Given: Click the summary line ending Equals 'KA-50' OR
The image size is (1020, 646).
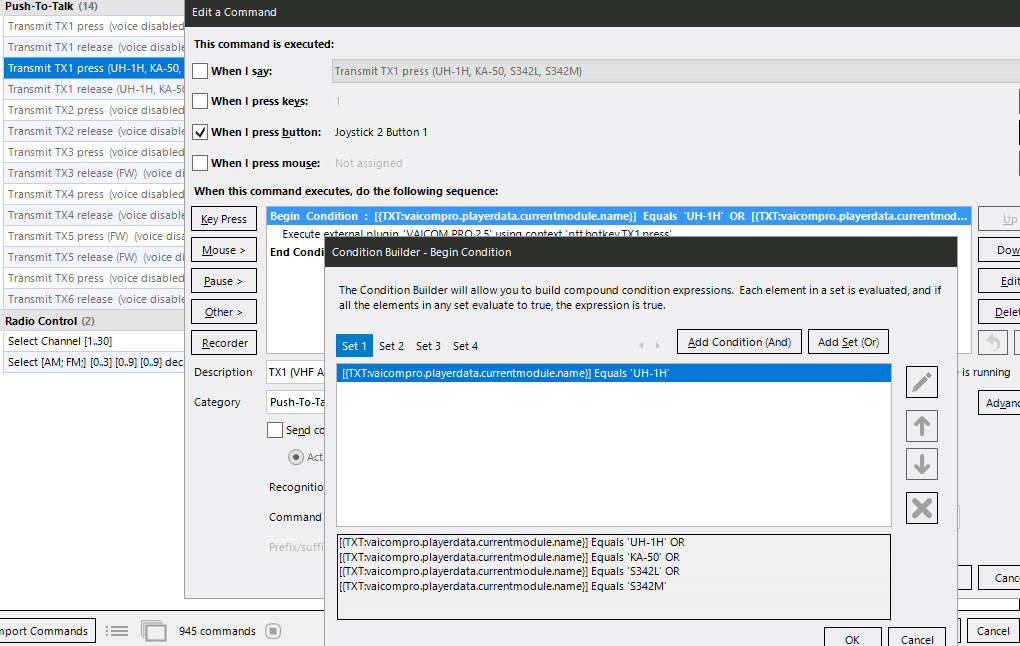Looking at the screenshot, I should [x=509, y=557].
